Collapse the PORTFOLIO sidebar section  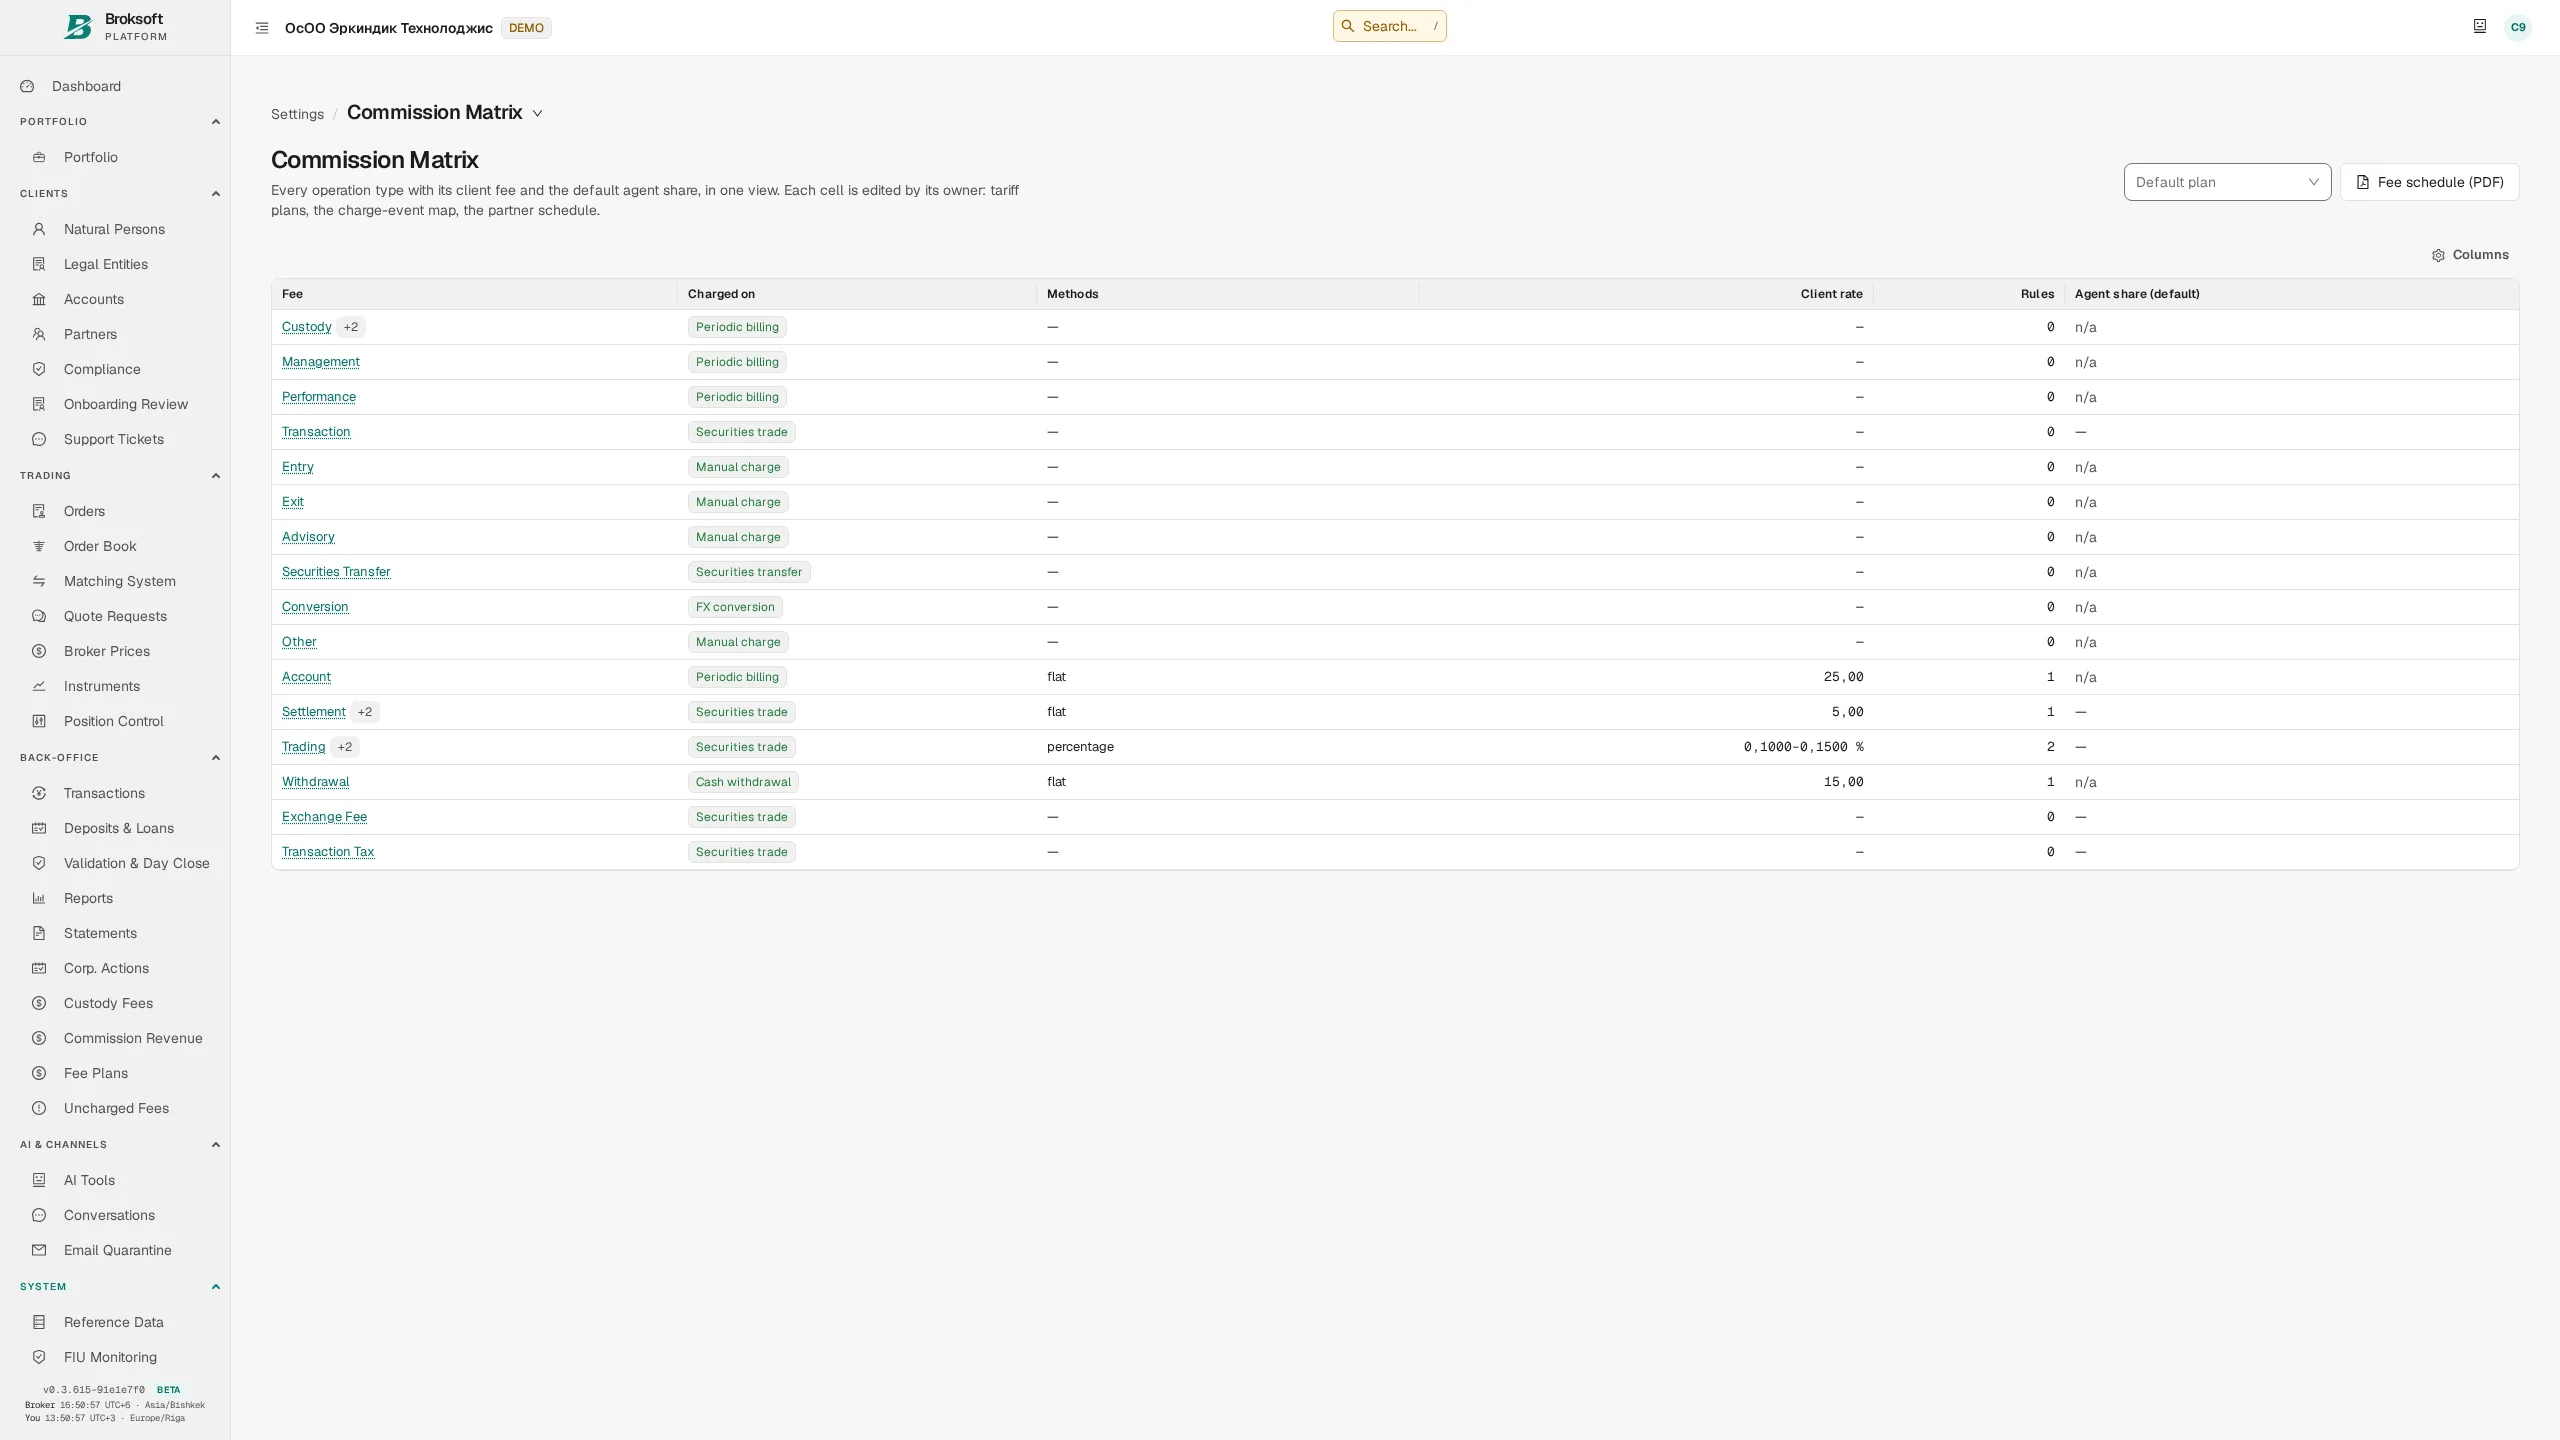click(216, 122)
